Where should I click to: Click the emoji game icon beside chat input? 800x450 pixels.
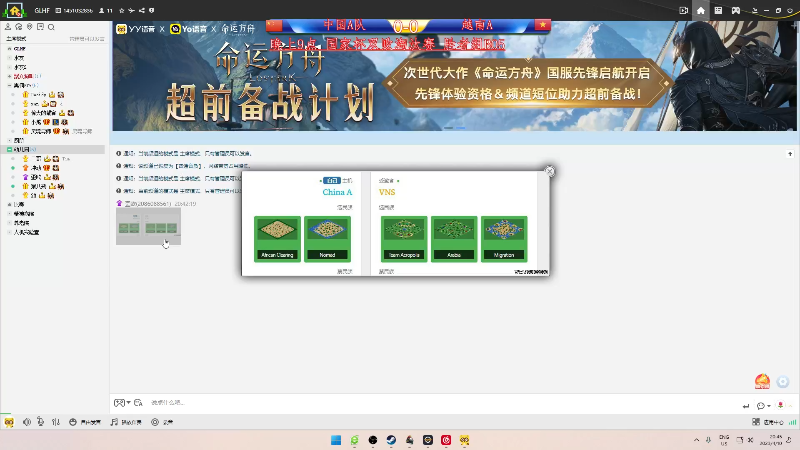coord(119,403)
